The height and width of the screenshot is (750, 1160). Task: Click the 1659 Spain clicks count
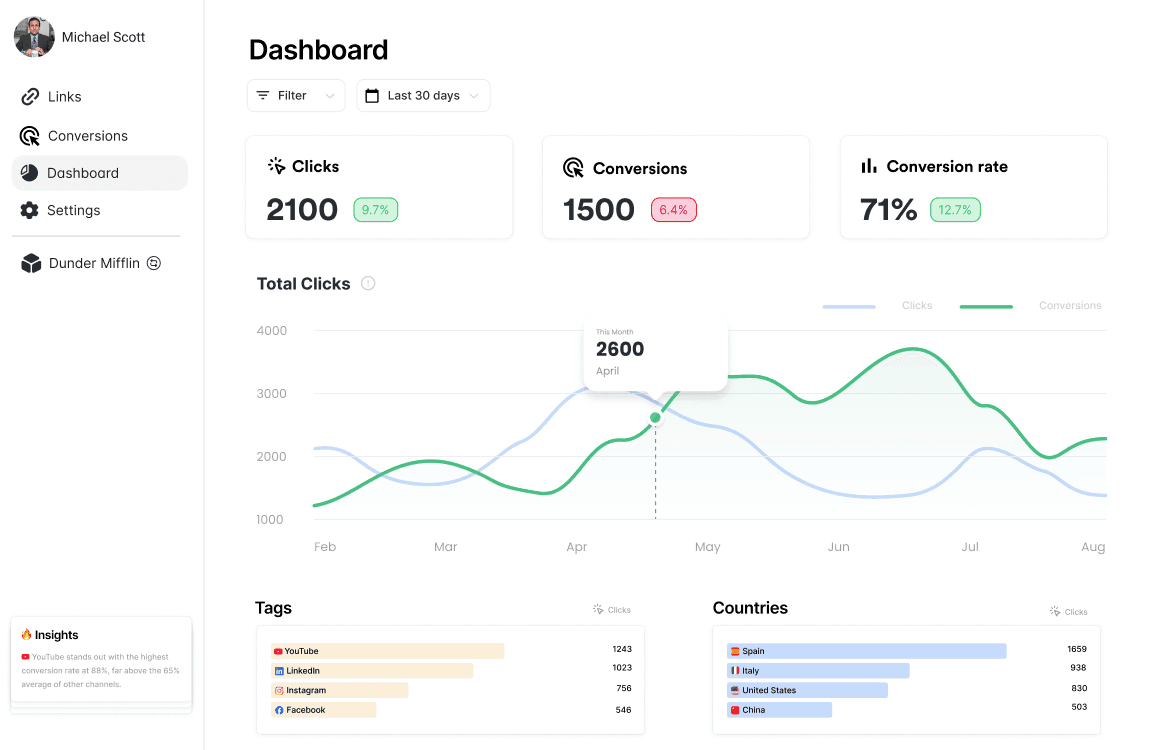click(x=1077, y=649)
